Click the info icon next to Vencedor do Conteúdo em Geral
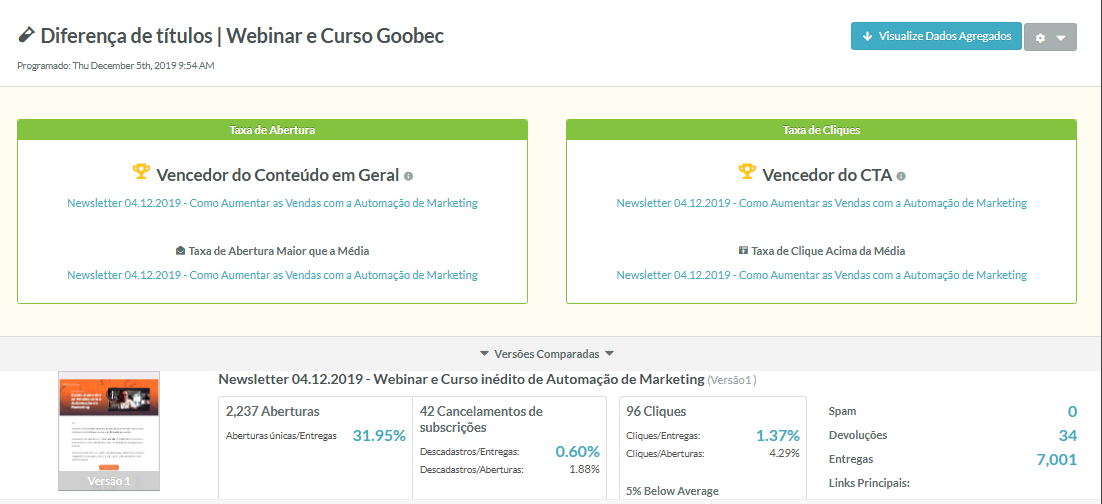Image resolution: width=1102 pixels, height=504 pixels. 409,176
